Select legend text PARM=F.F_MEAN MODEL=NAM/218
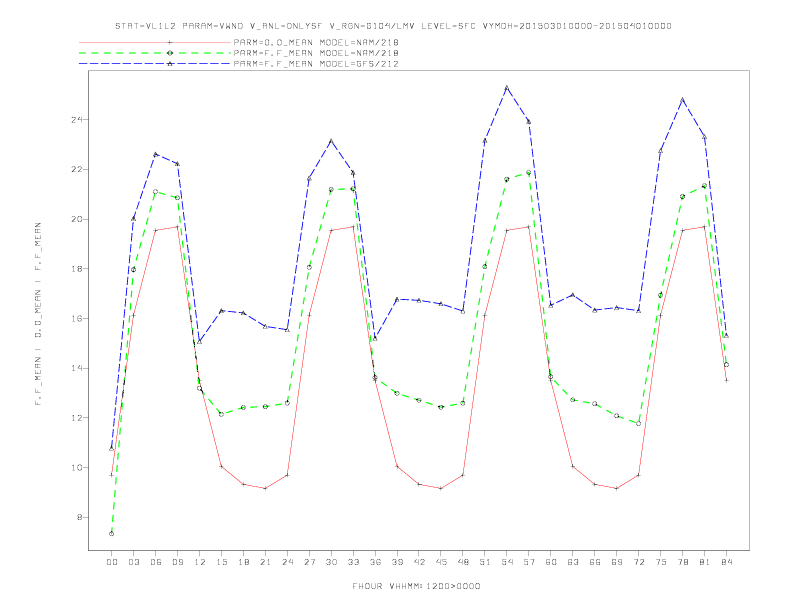The image size is (792, 612). (316, 53)
